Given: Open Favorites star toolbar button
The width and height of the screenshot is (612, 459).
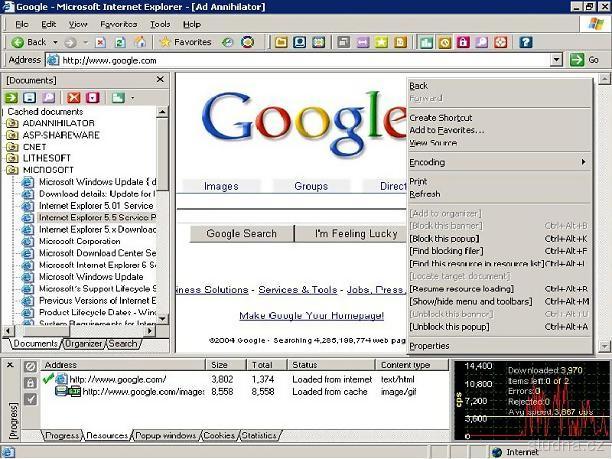Looking at the screenshot, I should pos(186,42).
